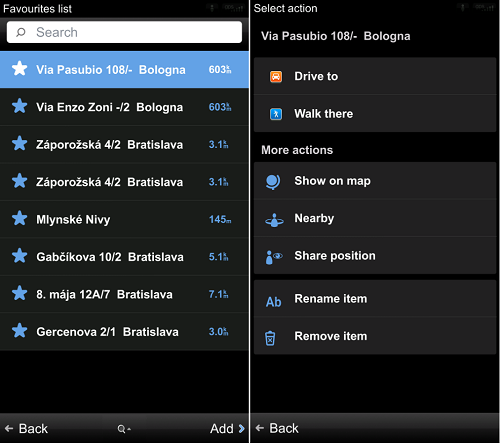Open the search zoom dropdown in bottom bar
The image size is (500, 444).
(124, 429)
